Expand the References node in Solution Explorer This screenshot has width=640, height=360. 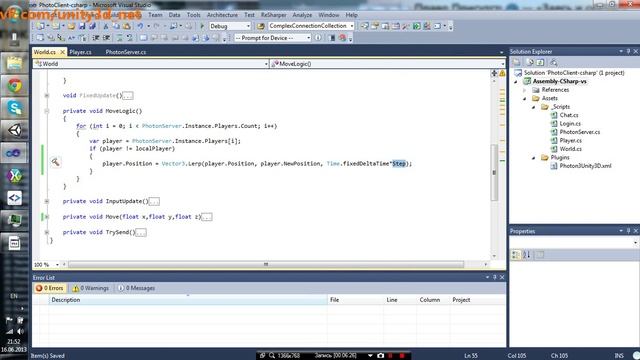pyautogui.click(x=525, y=90)
